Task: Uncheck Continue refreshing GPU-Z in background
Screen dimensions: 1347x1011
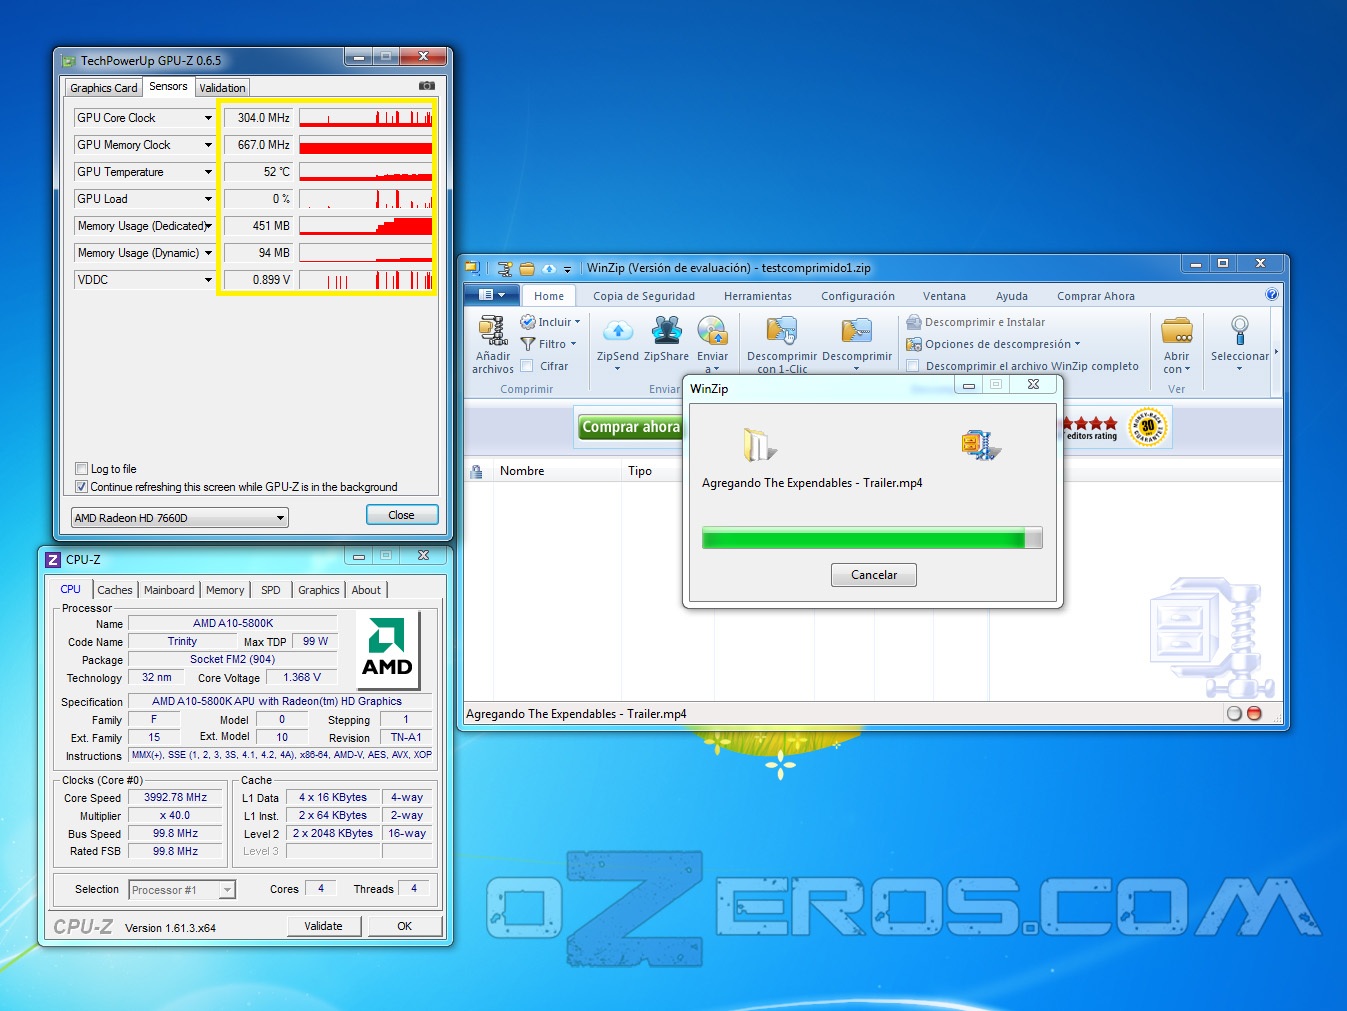Action: point(82,487)
